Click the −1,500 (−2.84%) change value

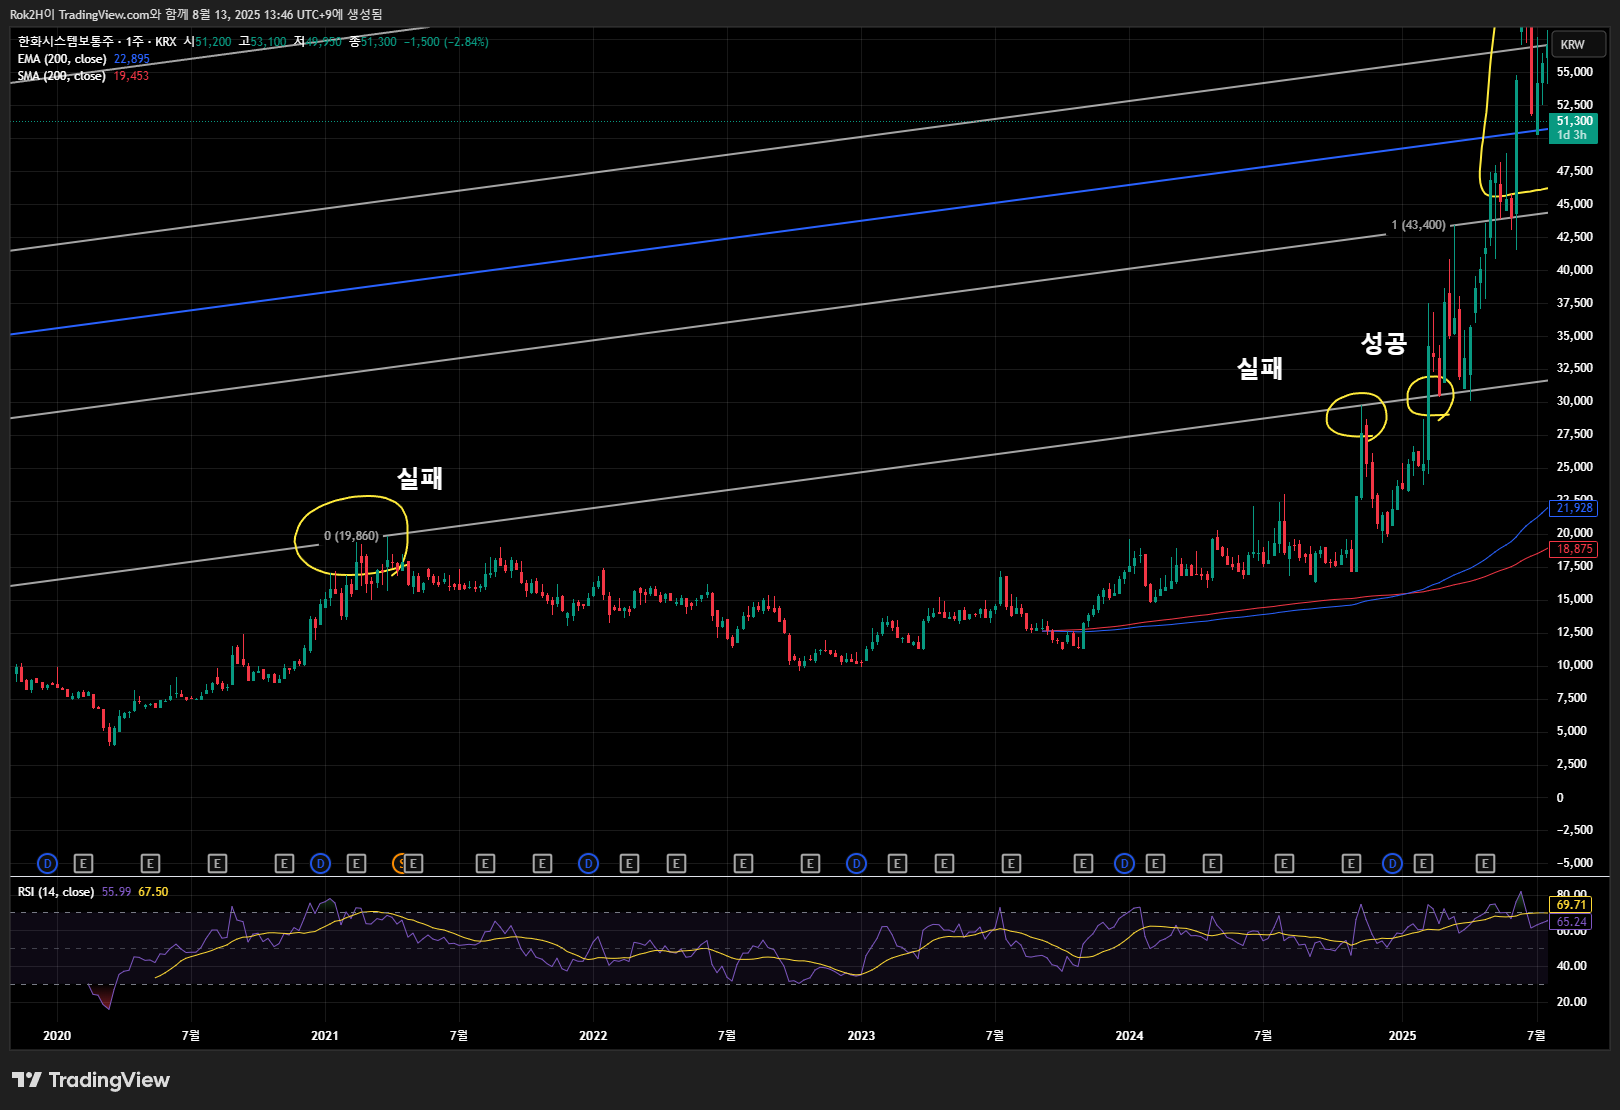(x=446, y=42)
